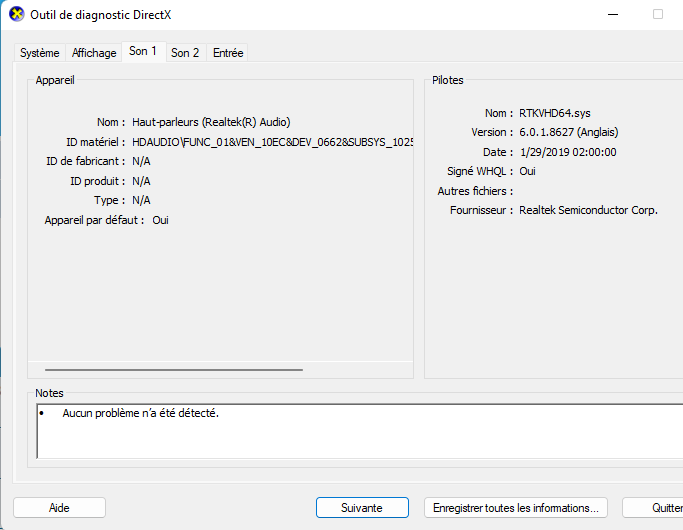Maximize the DirectX diagnostic window
This screenshot has width=683, height=530.
click(658, 14)
